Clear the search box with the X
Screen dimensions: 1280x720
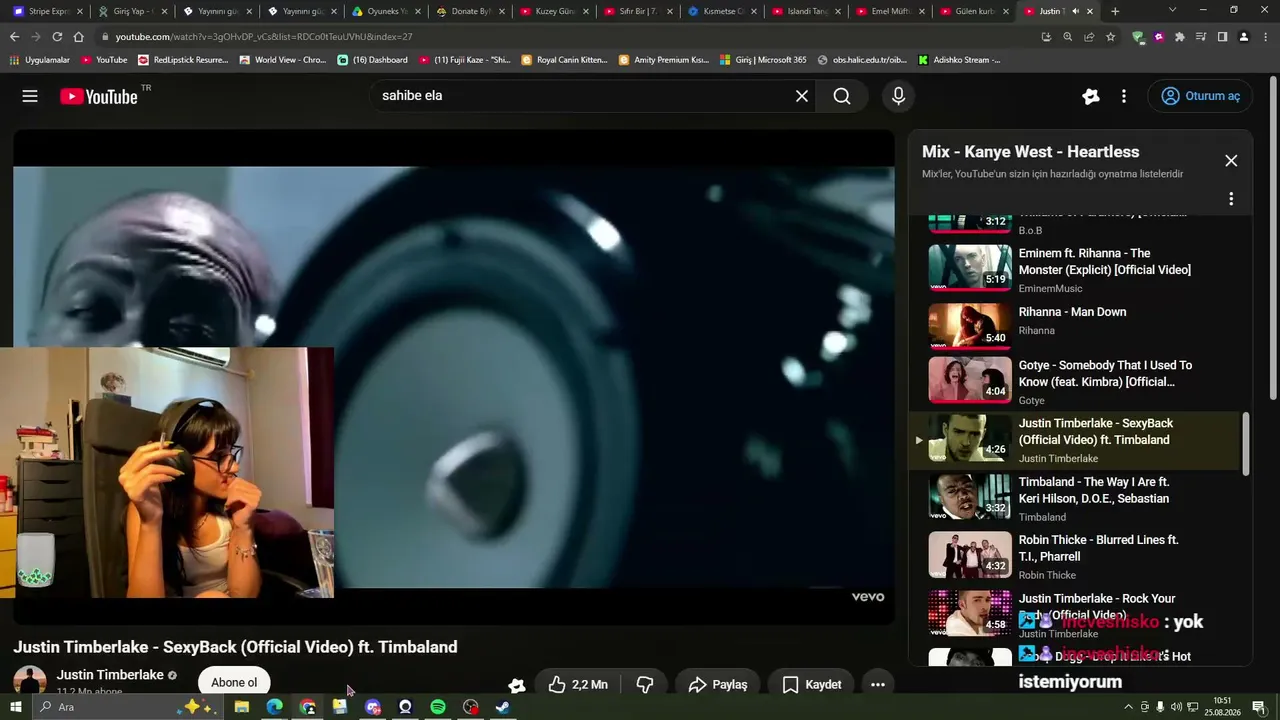coord(802,96)
